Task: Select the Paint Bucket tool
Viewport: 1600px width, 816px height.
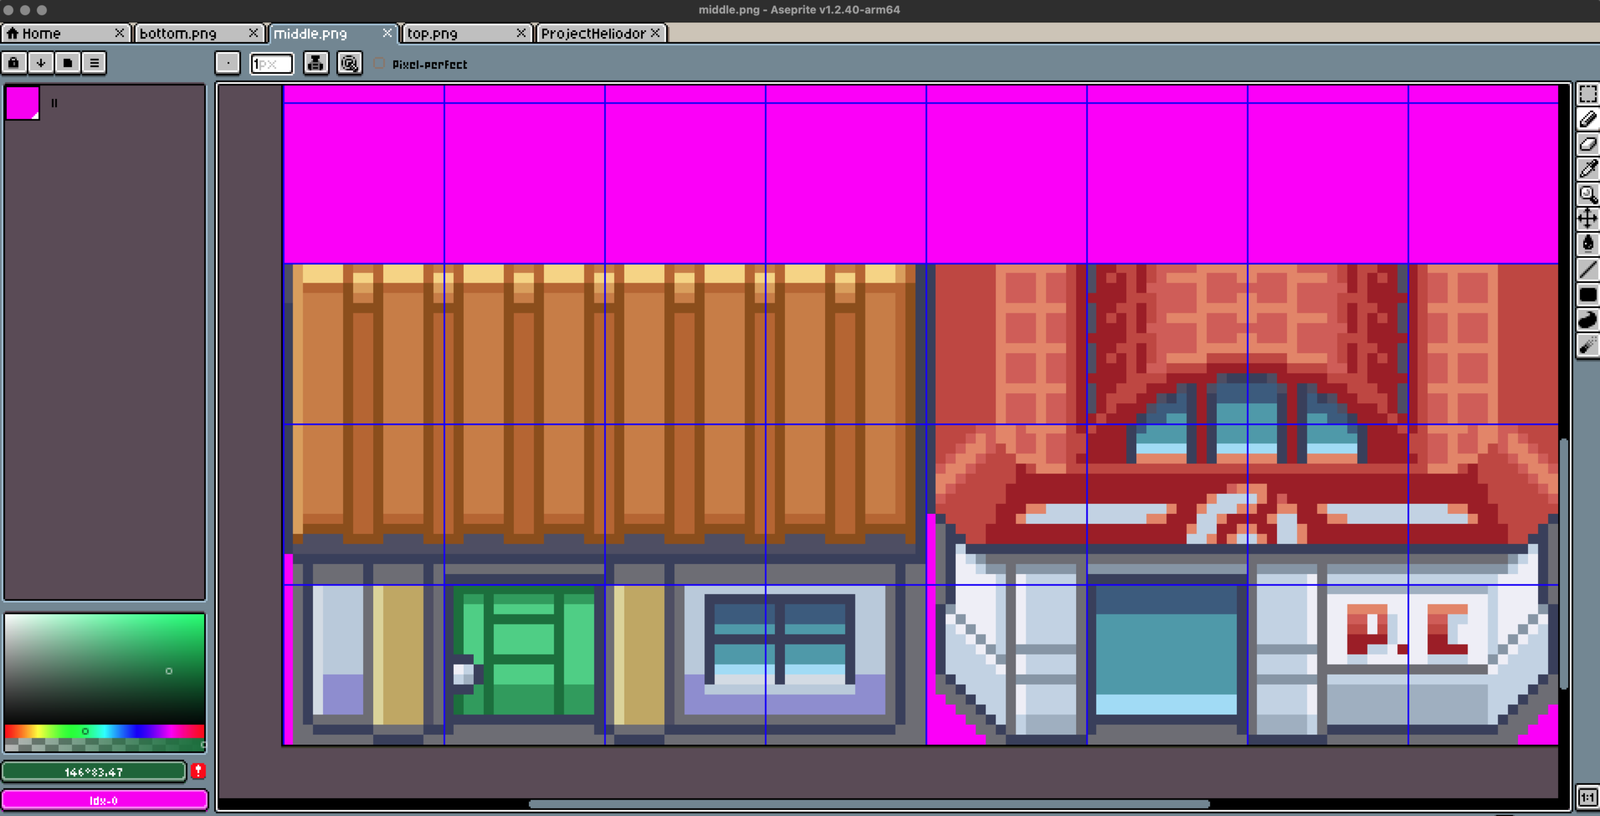Action: click(x=1587, y=244)
